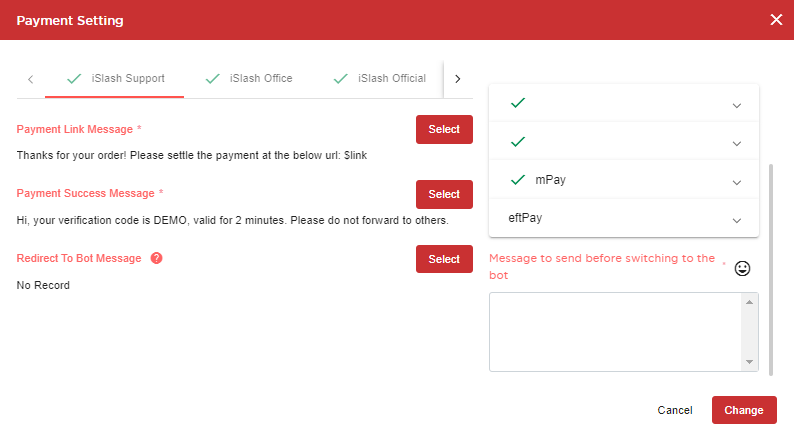This screenshot has height=441, width=794.
Task: Switch to the iSlash Office tab
Action: click(260, 78)
